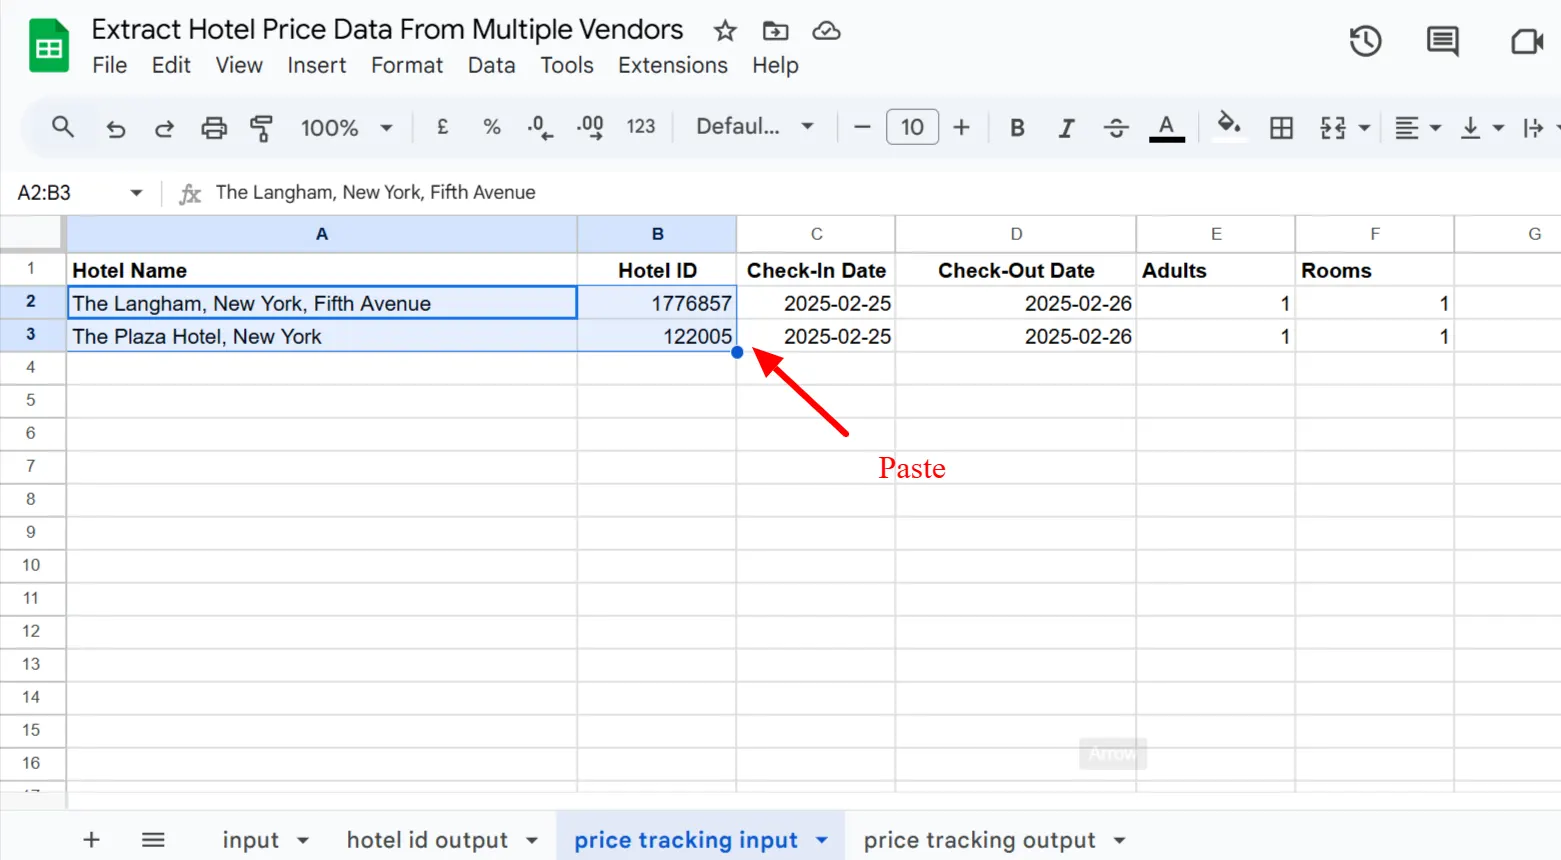This screenshot has height=860, width=1561.
Task: Increase font size with plus button
Action: coord(961,127)
